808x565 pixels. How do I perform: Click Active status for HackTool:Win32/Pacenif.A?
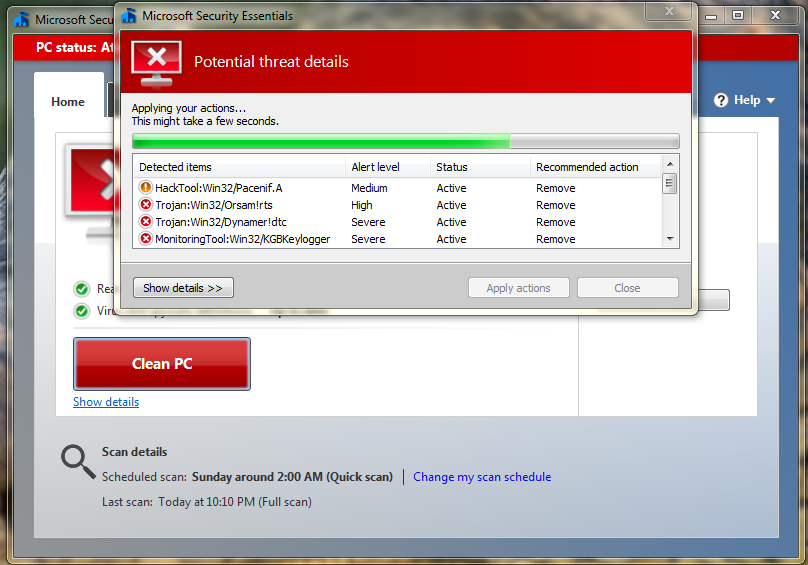[451, 188]
